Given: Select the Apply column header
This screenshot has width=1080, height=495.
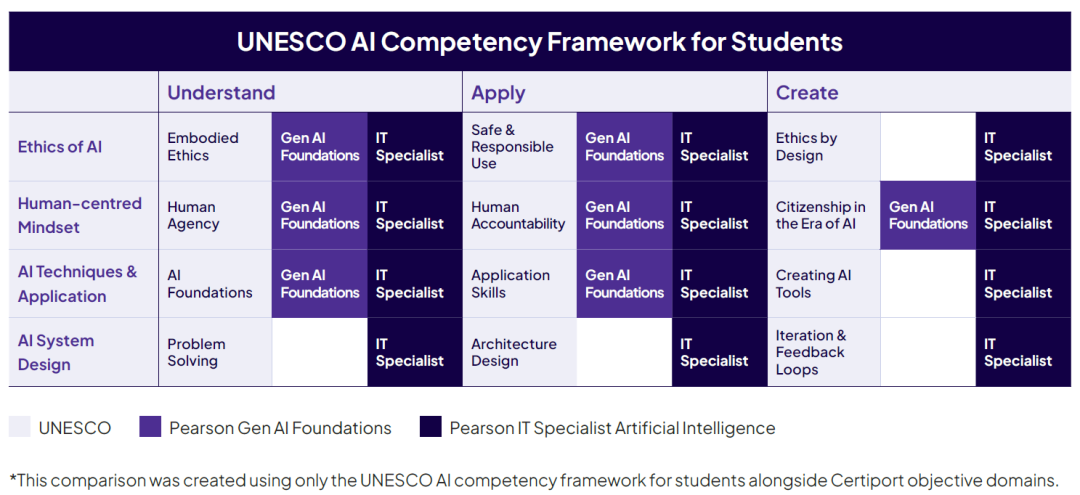Looking at the screenshot, I should [x=498, y=93].
